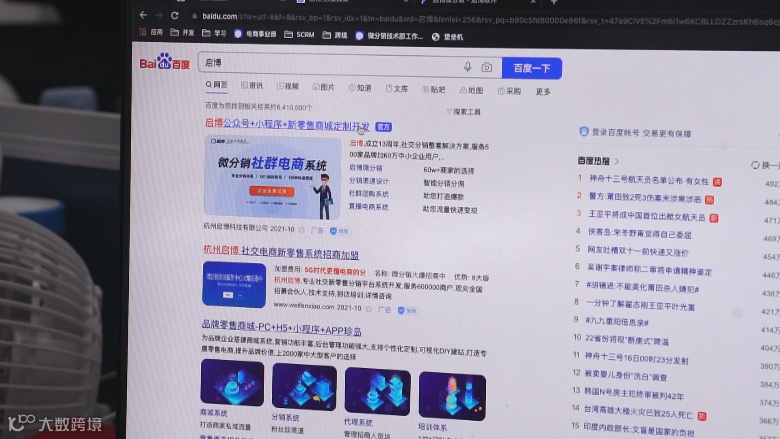Open the 启博微分销 sublink

pos(366,168)
